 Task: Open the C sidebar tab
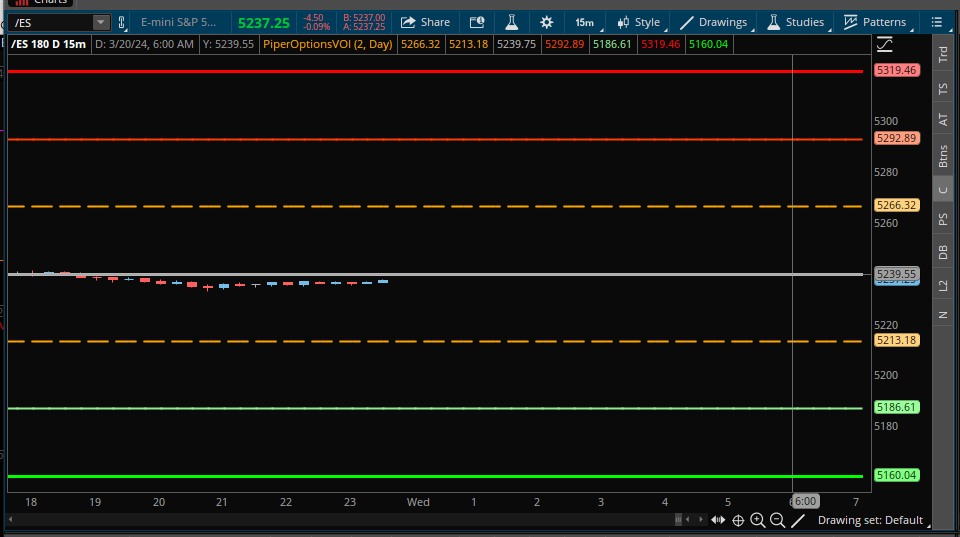tap(943, 190)
